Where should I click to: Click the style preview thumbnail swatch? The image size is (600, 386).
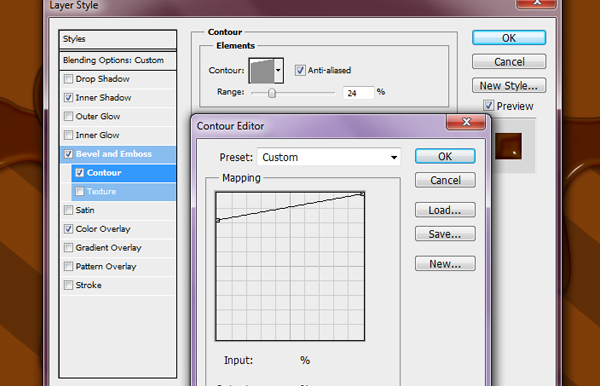(x=508, y=146)
